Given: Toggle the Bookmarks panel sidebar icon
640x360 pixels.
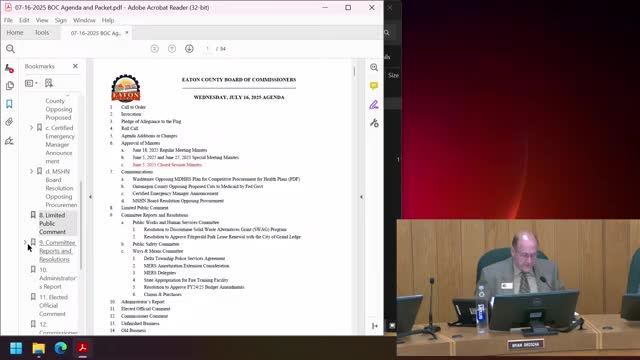Looking at the screenshot, I should pos(9,104).
